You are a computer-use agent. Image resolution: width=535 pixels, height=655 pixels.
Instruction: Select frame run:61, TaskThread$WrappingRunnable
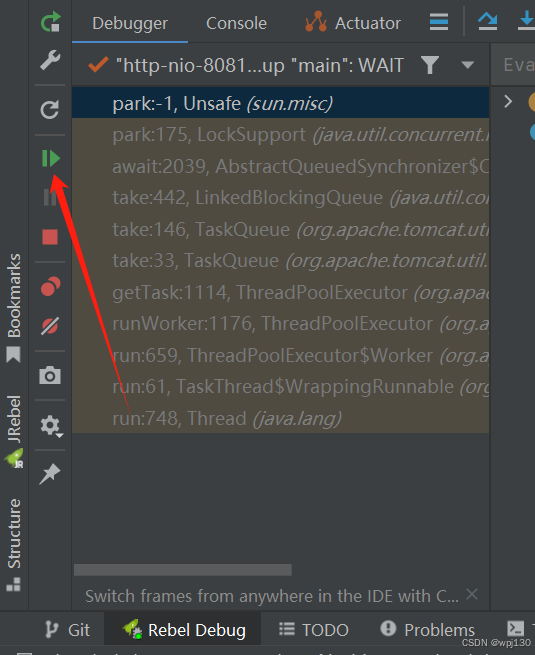pos(280,387)
